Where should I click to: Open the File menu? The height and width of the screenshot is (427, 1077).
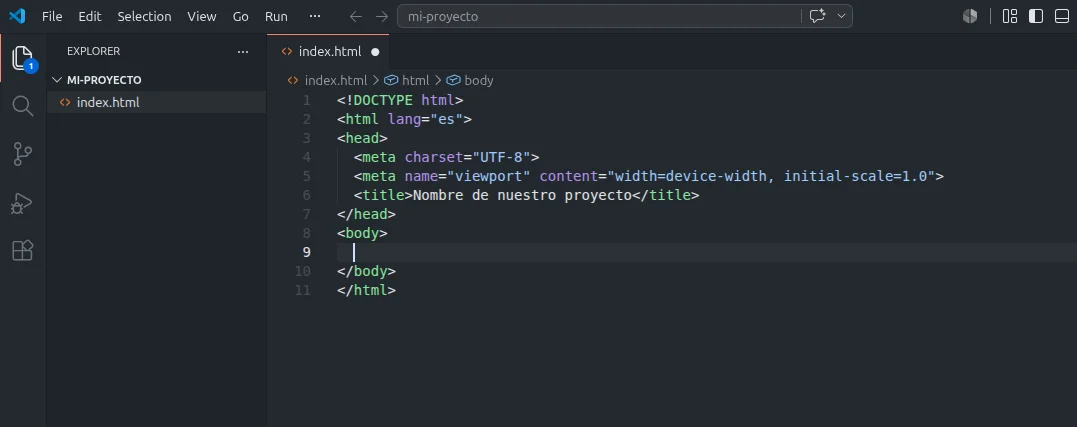[52, 16]
